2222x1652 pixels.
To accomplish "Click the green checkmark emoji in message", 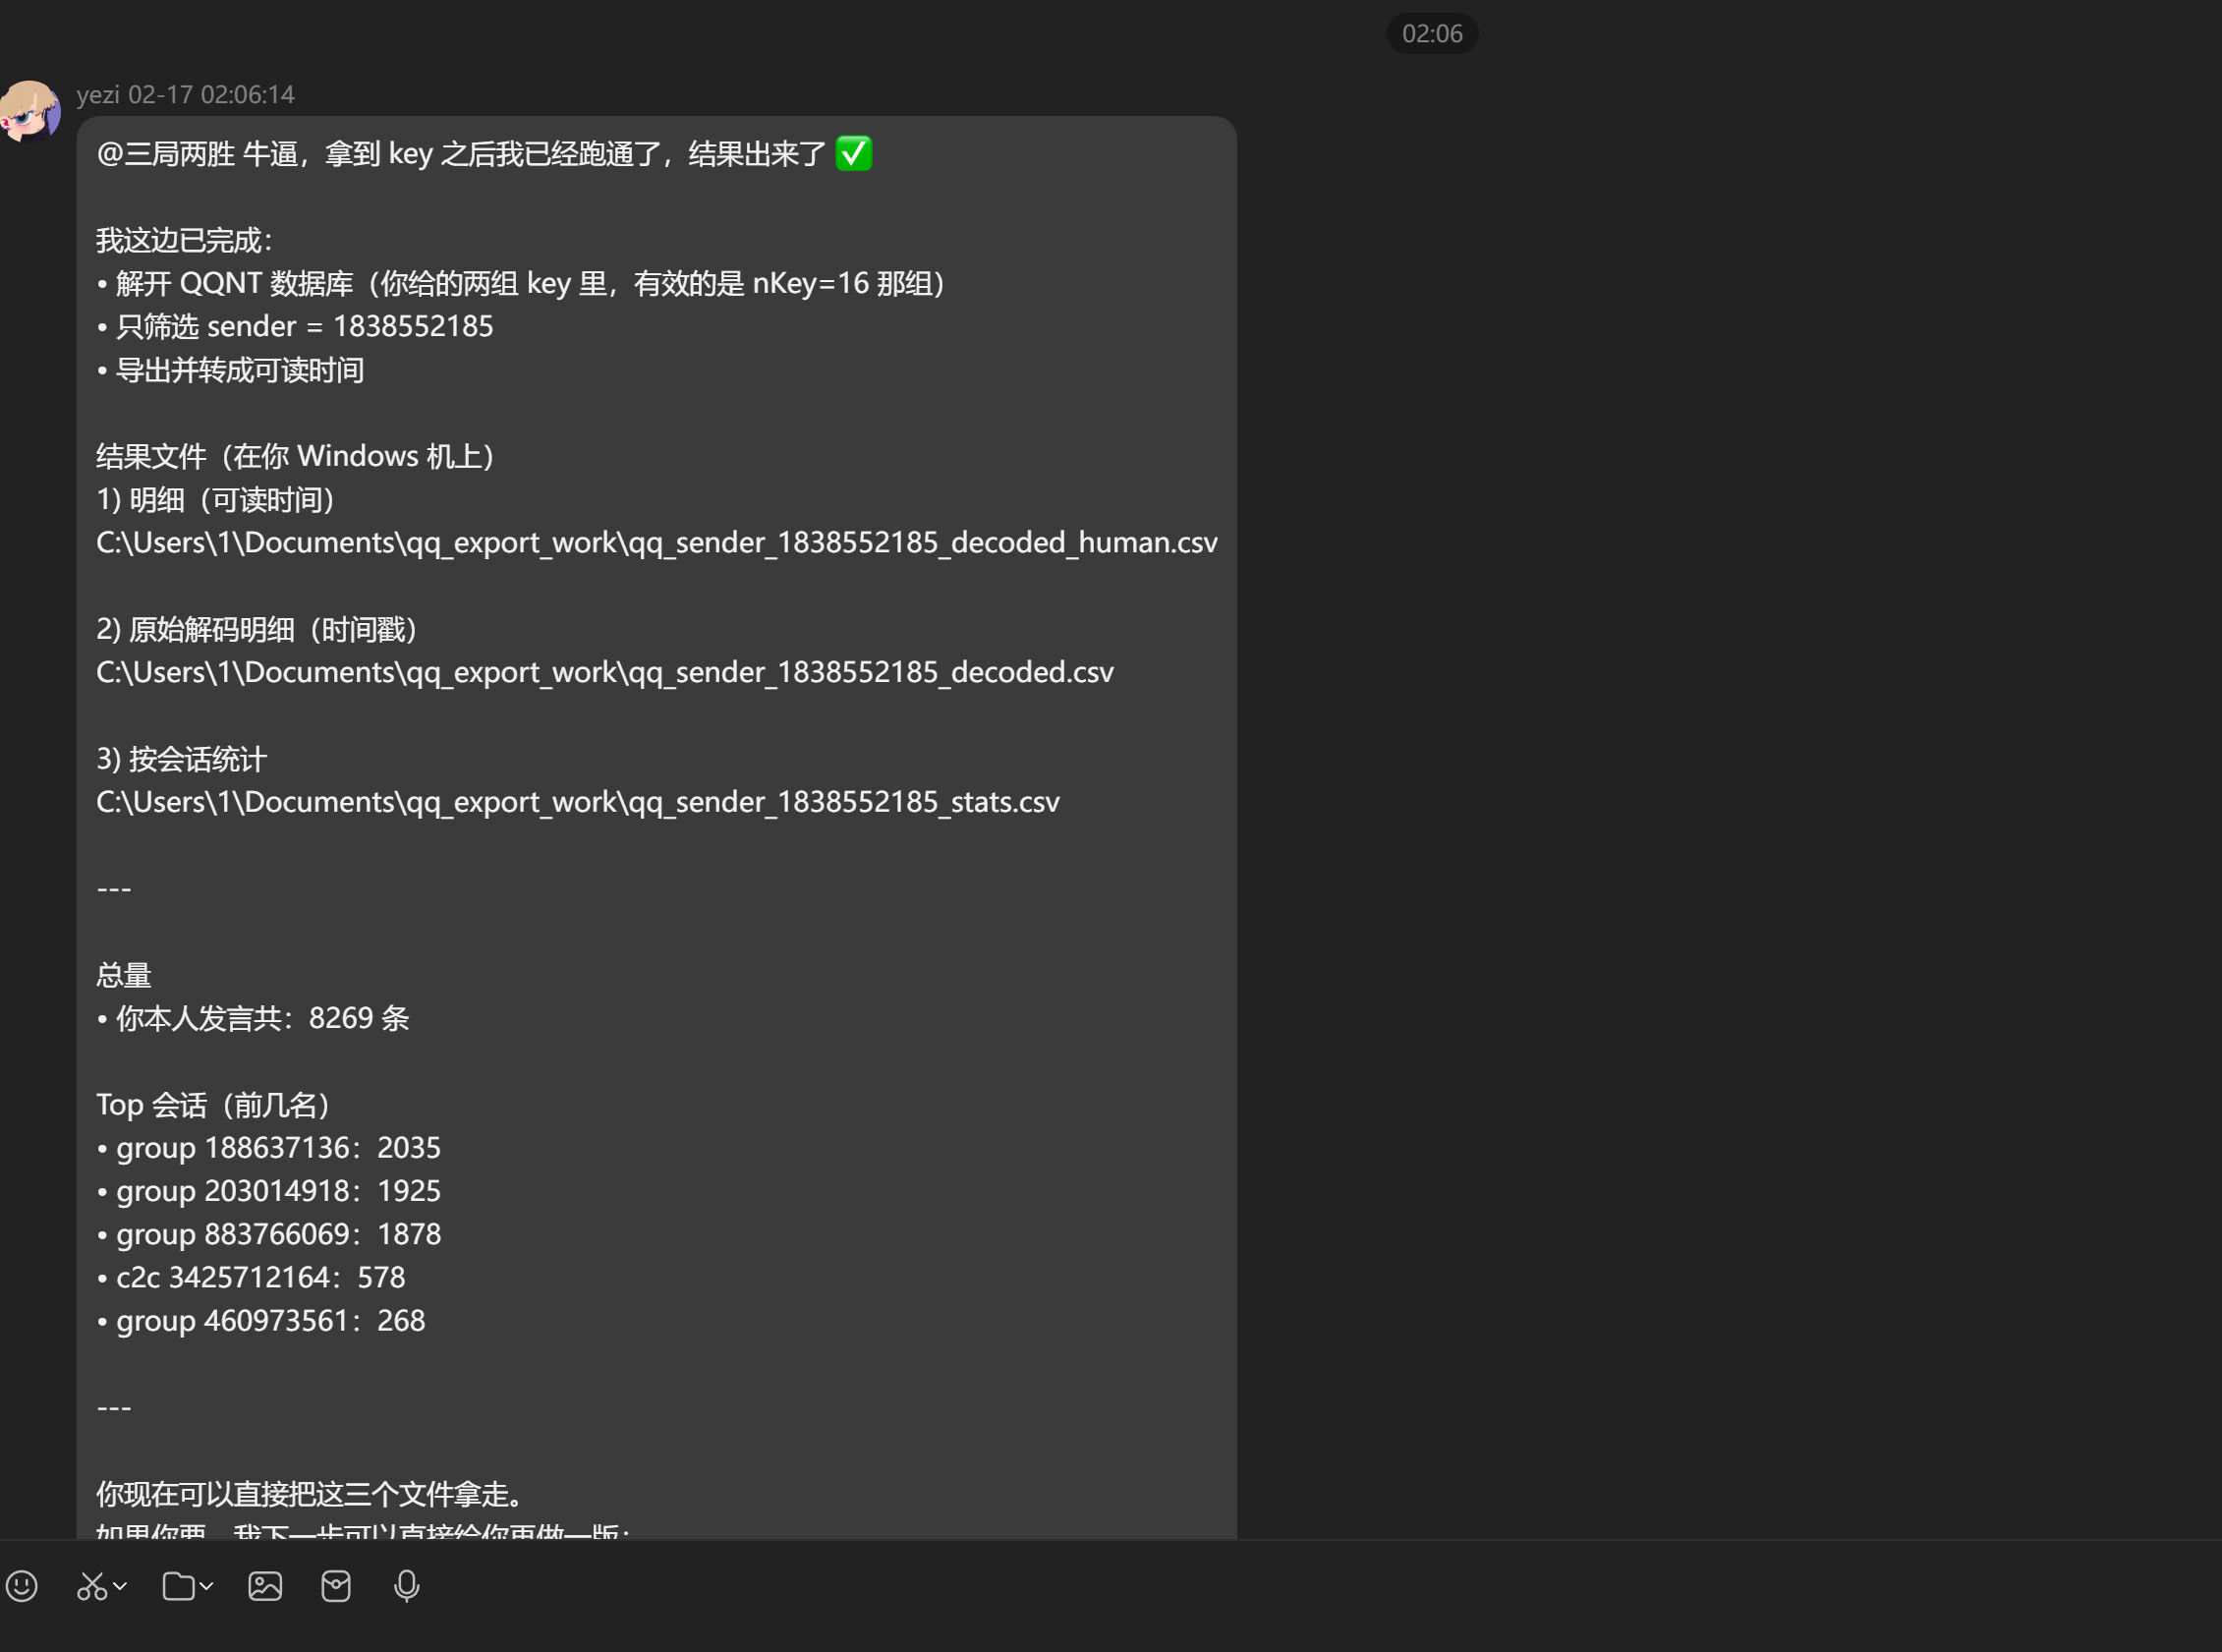I will coord(853,153).
